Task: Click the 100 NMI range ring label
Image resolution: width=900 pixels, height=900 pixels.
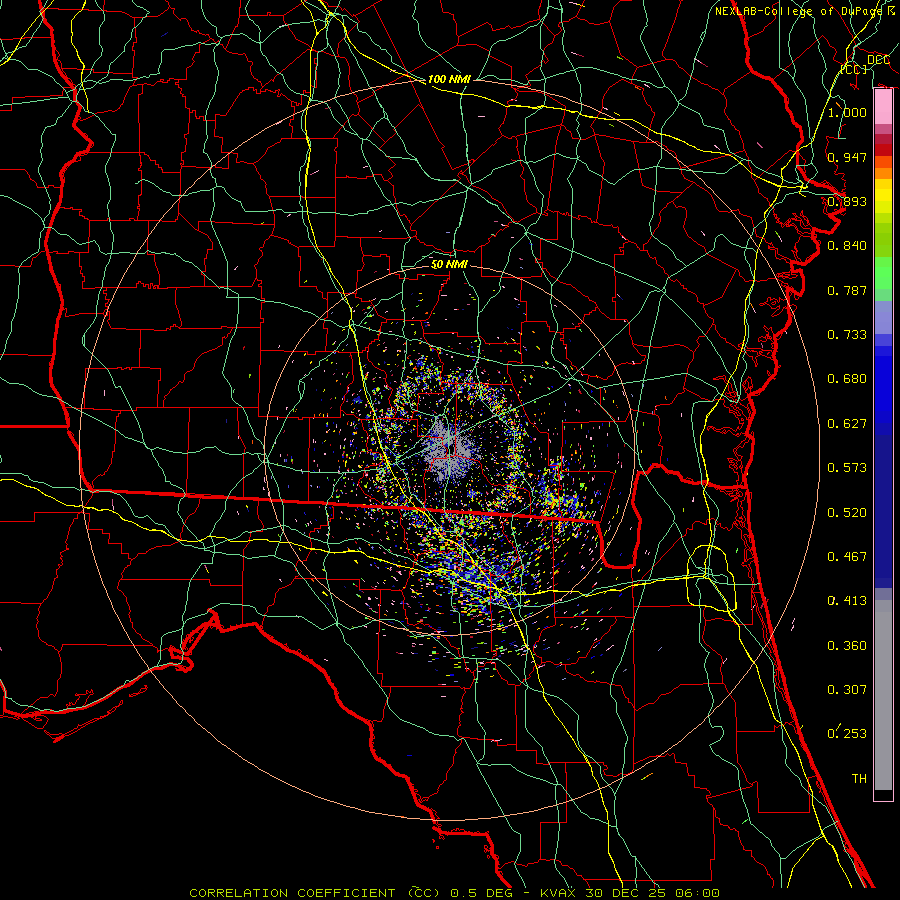Action: (449, 79)
